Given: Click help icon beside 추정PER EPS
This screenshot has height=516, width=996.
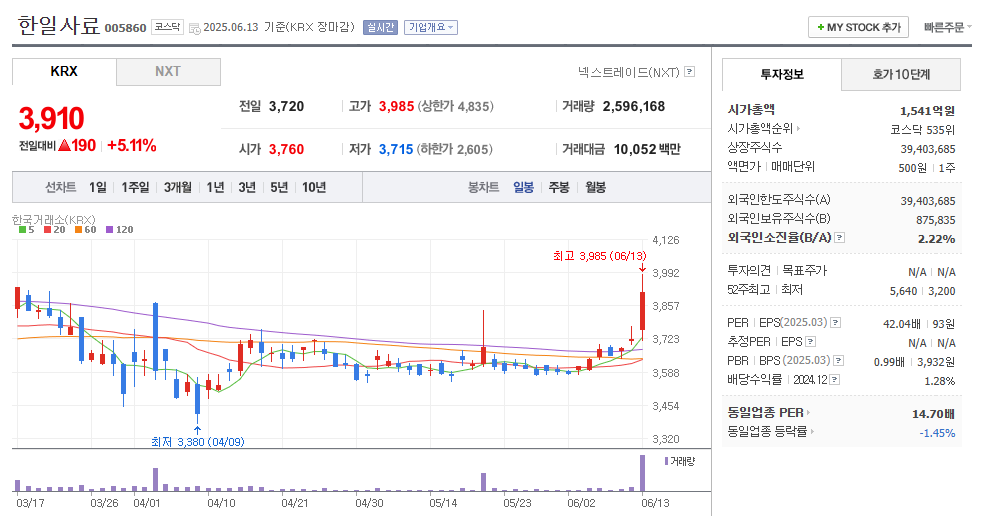Looking at the screenshot, I should click(811, 342).
